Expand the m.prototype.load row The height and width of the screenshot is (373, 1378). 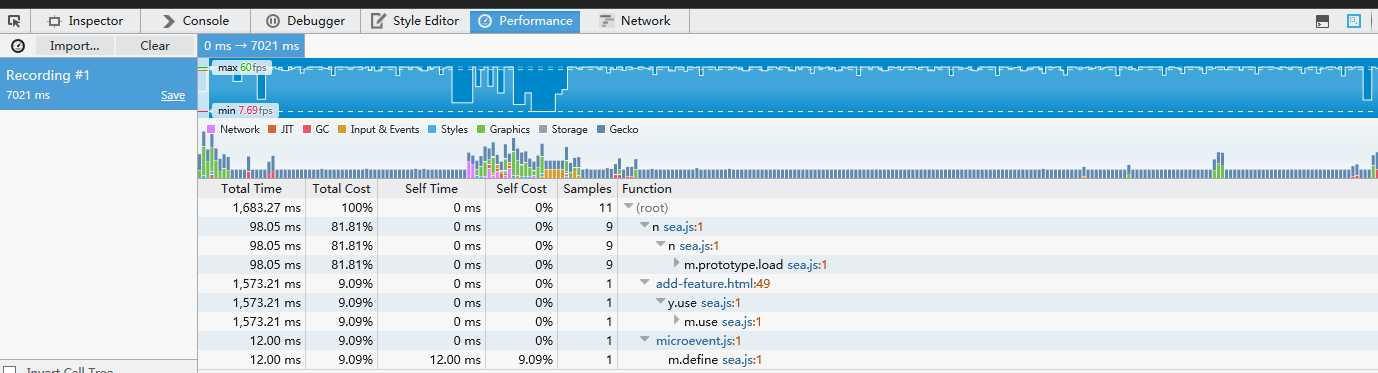coord(677,265)
